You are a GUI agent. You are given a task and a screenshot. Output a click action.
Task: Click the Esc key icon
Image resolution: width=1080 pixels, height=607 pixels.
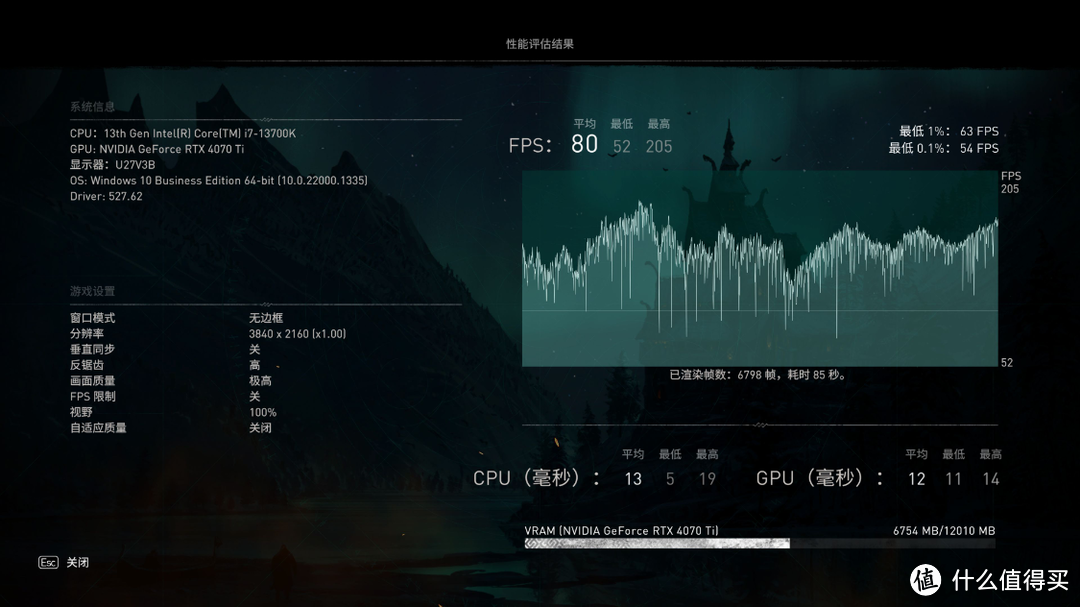48,562
